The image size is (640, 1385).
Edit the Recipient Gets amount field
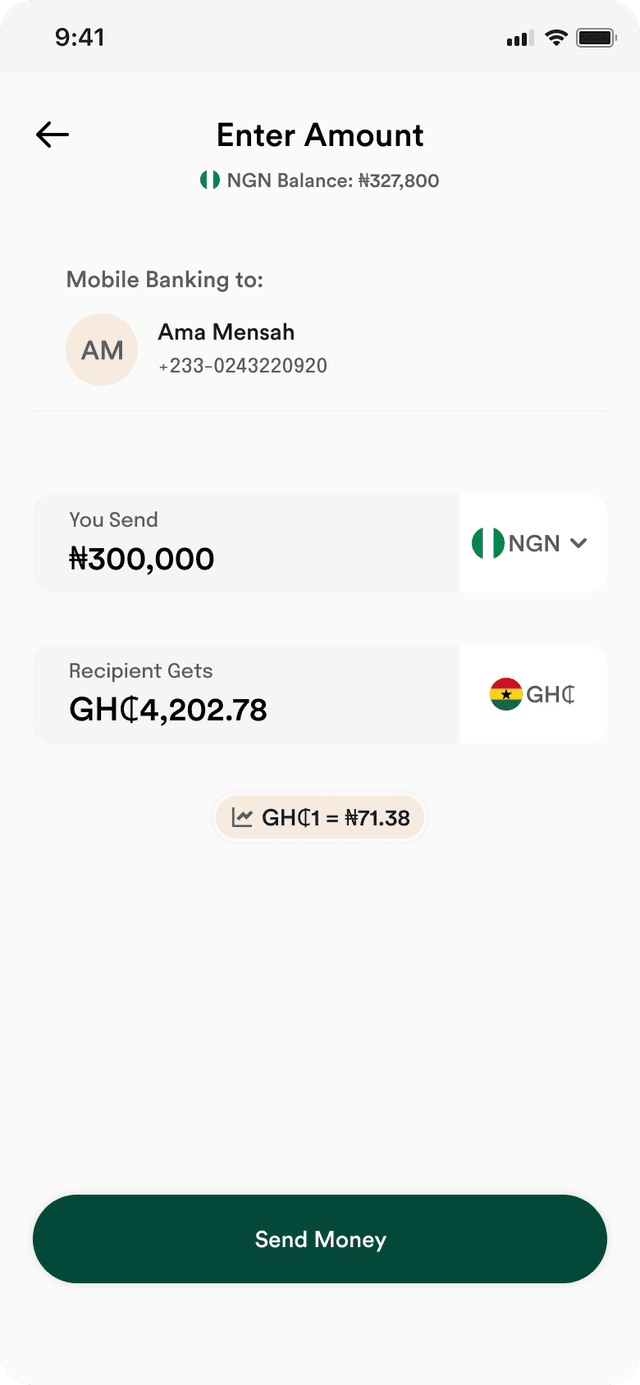pyautogui.click(x=246, y=694)
